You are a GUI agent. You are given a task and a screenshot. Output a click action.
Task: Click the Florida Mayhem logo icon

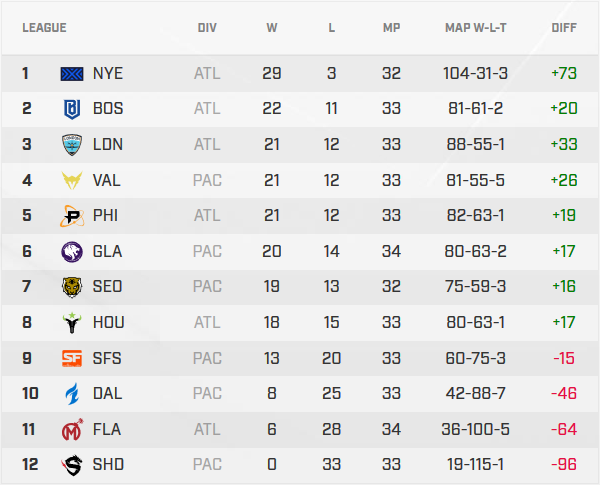[x=73, y=429]
